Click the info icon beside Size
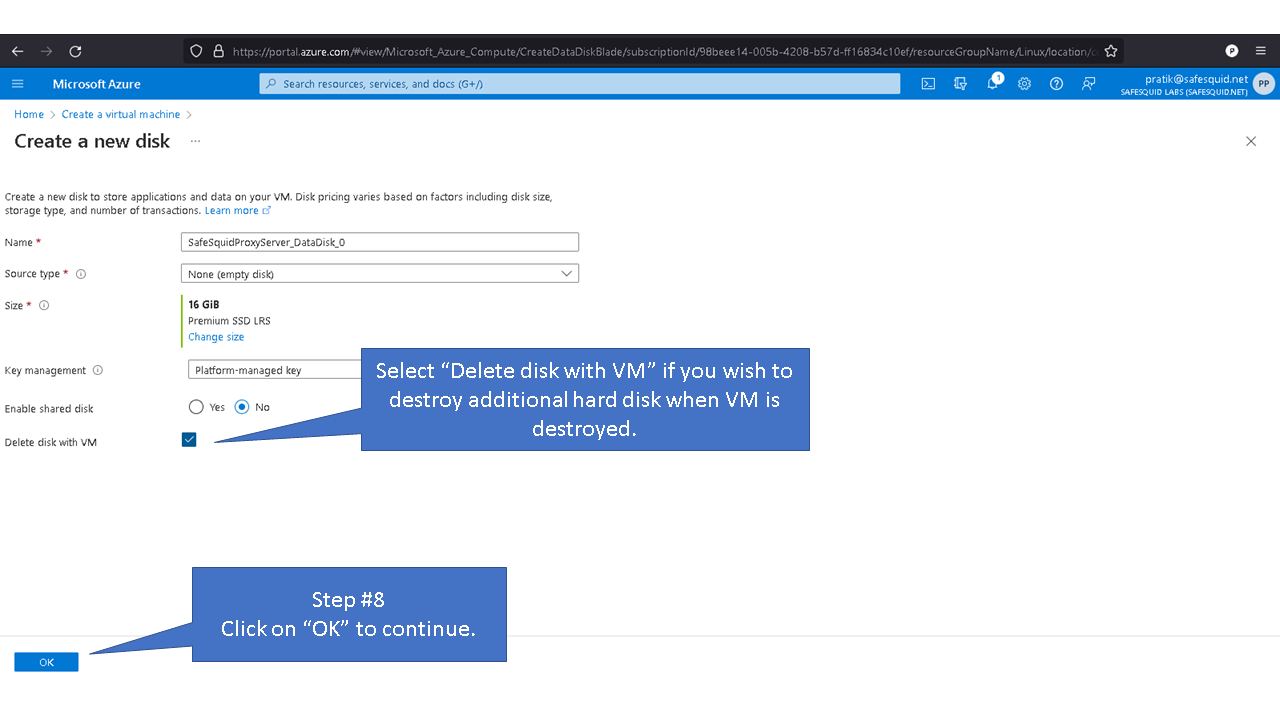The height and width of the screenshot is (720, 1280). click(44, 306)
